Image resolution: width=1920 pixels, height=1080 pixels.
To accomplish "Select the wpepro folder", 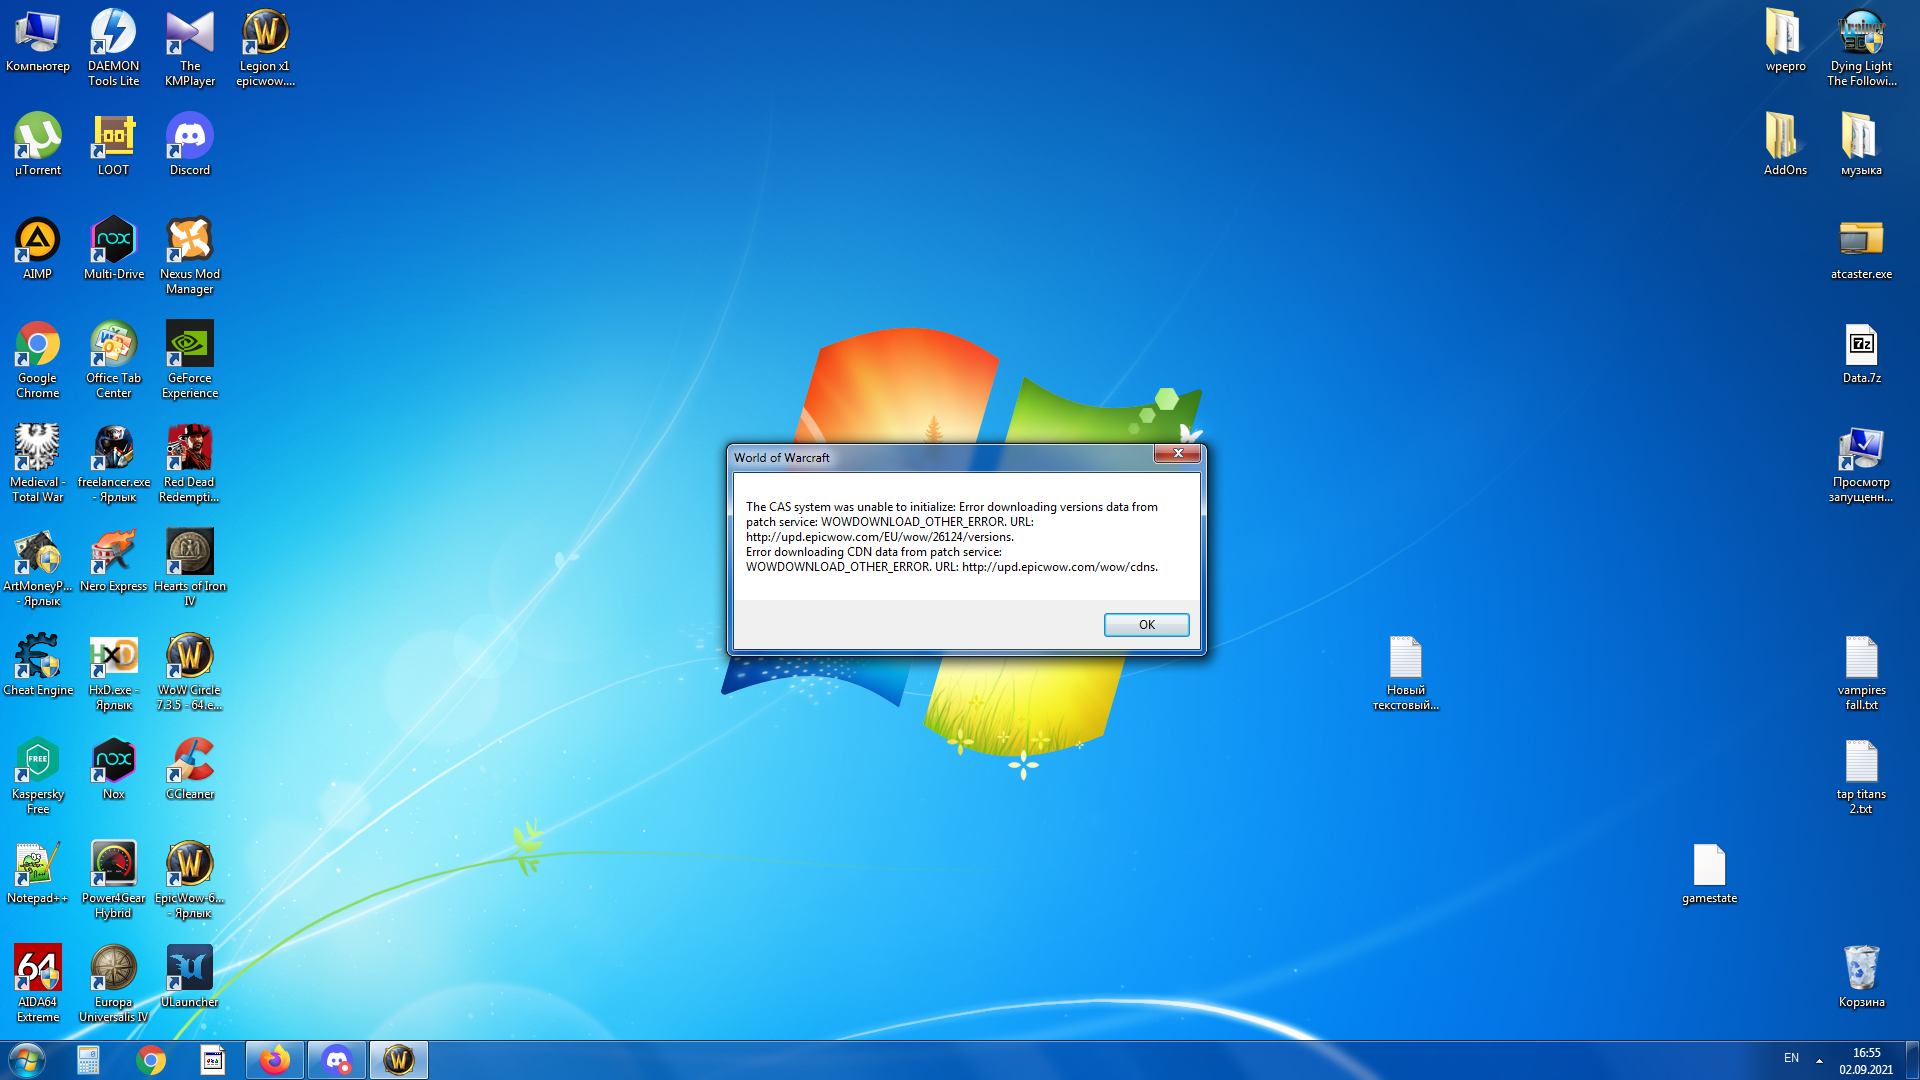I will [x=1785, y=42].
